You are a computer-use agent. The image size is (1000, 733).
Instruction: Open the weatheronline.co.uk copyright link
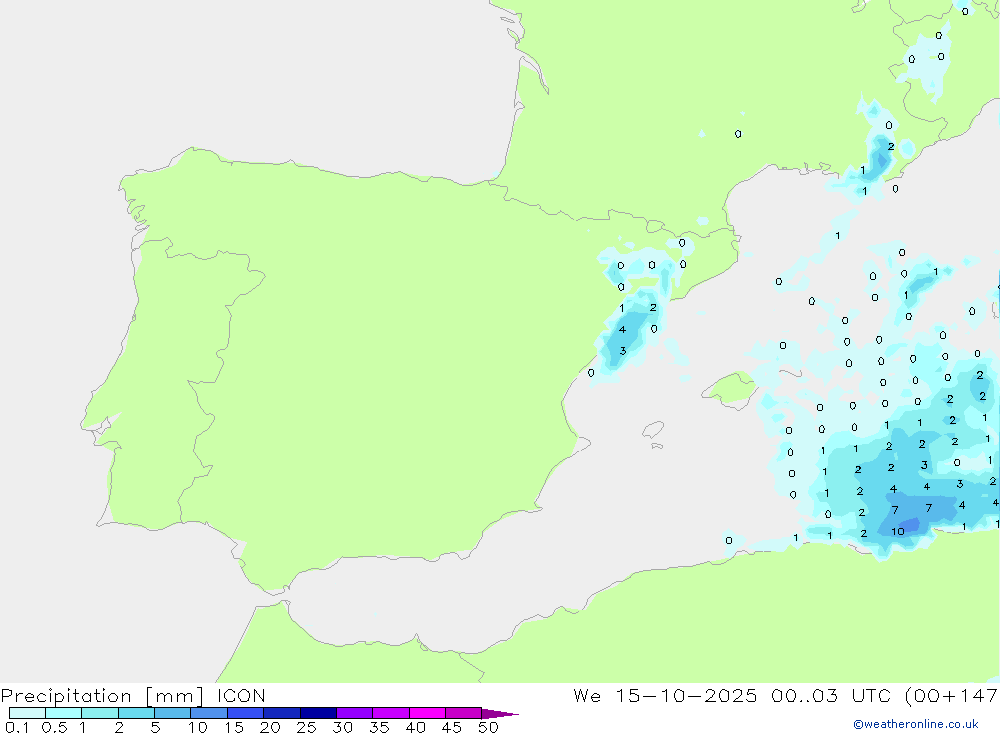click(x=916, y=724)
